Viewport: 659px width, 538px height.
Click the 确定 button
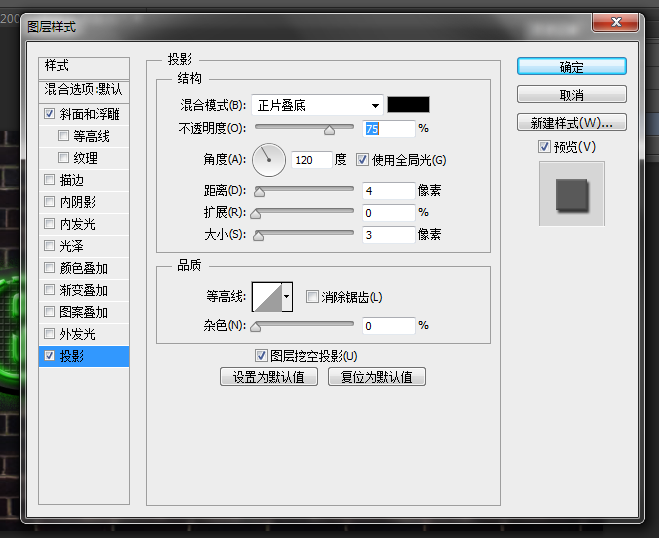571,67
